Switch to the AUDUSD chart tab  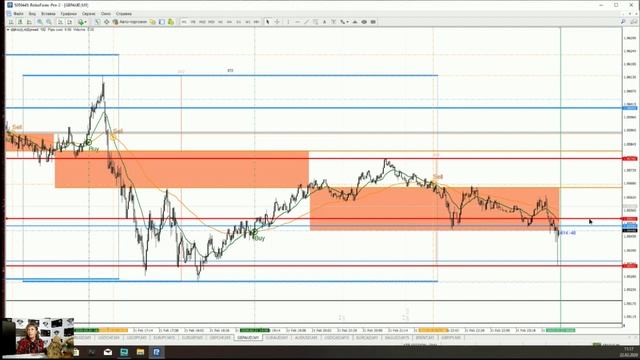pos(306,338)
